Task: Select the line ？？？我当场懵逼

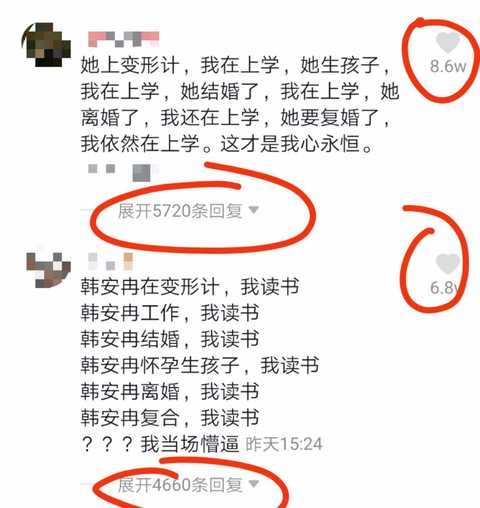Action: [x=160, y=444]
